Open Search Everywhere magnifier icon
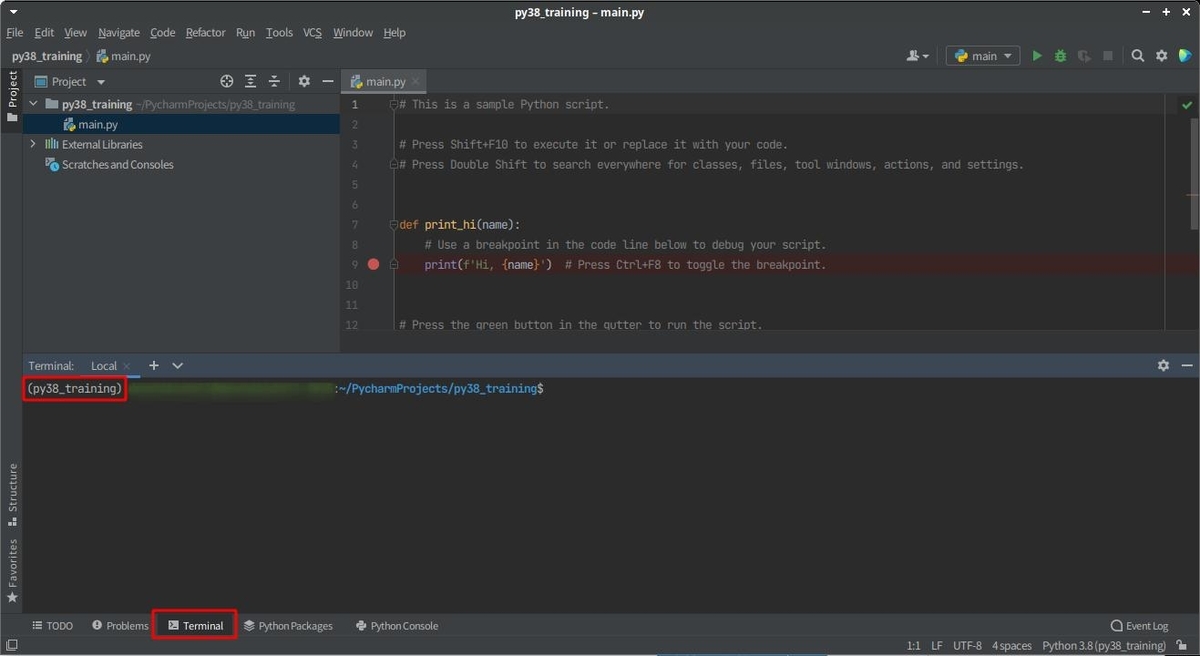Screen dimensions: 1200x656 click(1138, 56)
